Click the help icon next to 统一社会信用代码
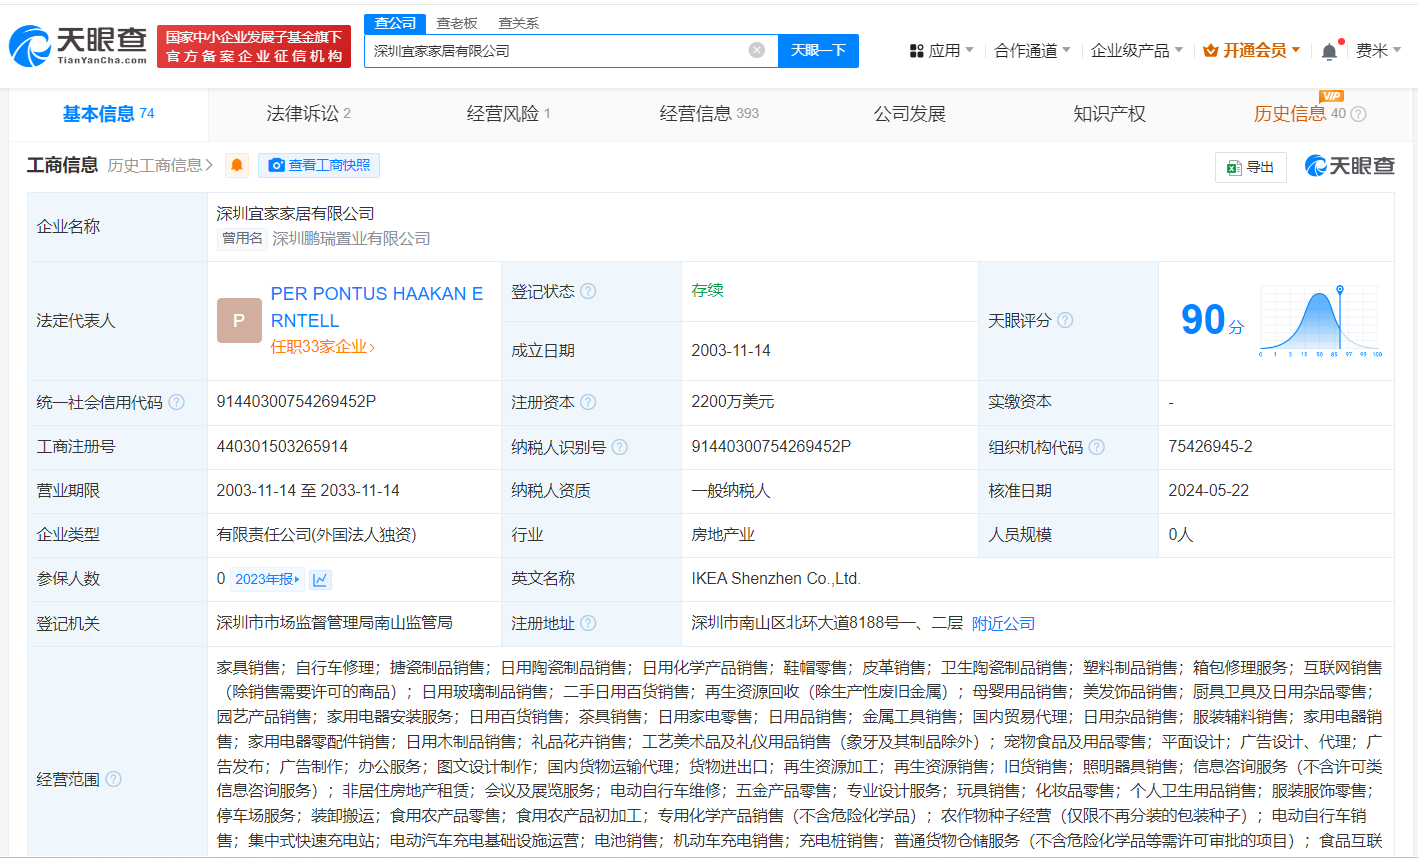Viewport: 1418px width, 858px height. (x=176, y=402)
